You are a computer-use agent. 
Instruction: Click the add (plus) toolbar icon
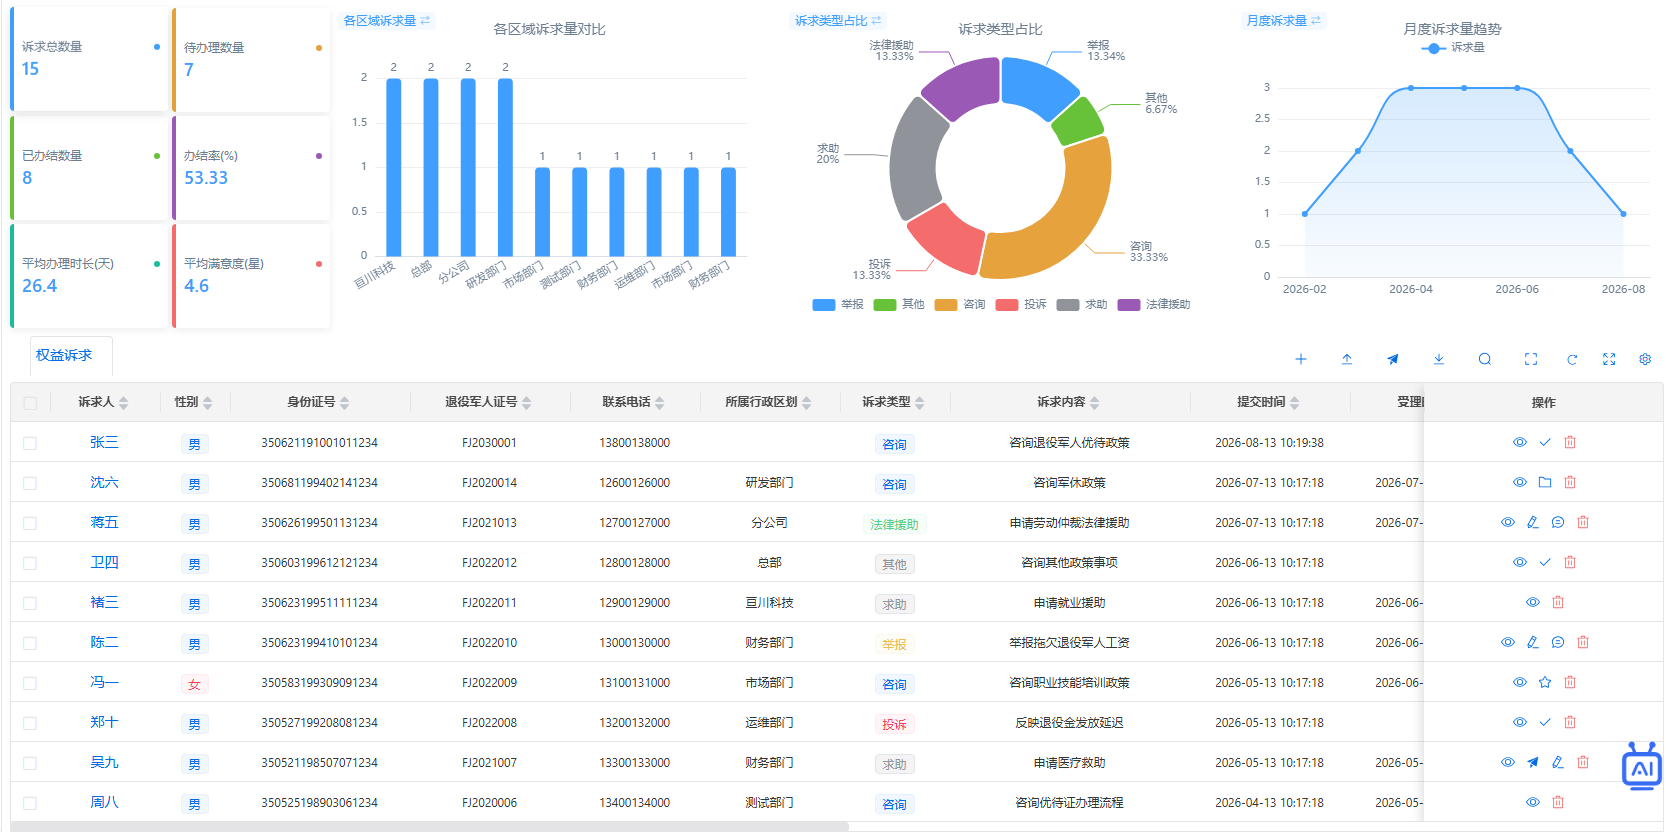tap(1300, 359)
